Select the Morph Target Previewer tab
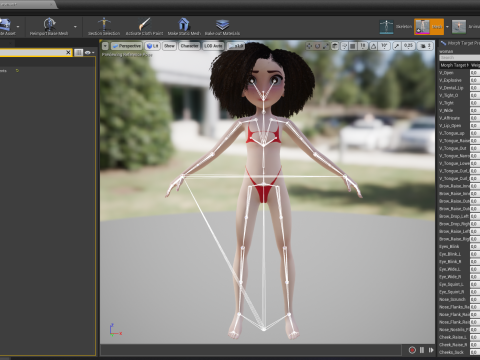 pyautogui.click(x=460, y=43)
